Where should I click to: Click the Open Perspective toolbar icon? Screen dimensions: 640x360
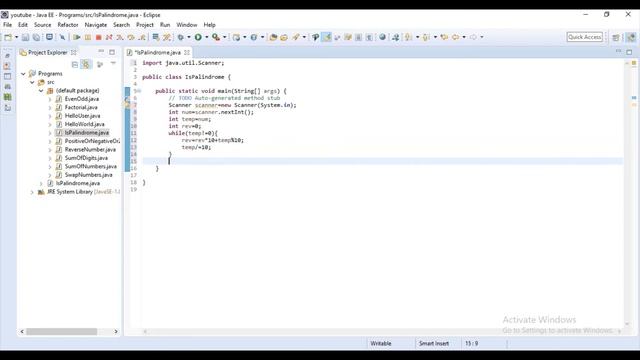(x=616, y=37)
